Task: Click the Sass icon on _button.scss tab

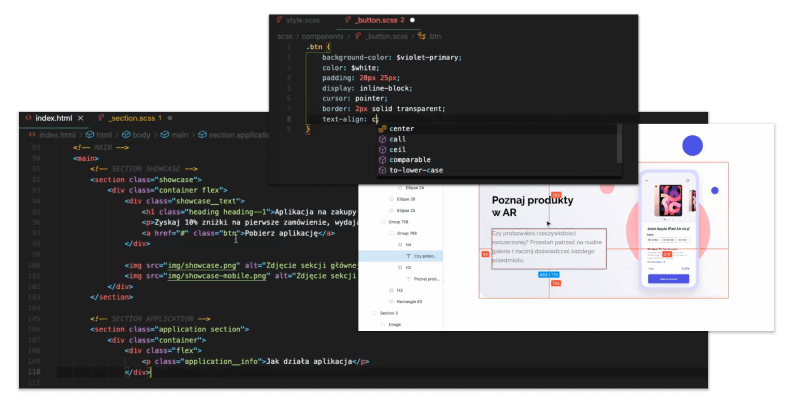Action: [x=348, y=20]
